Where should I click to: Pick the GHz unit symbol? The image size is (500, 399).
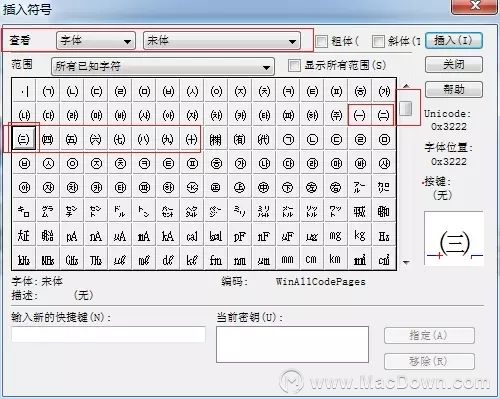point(72,260)
